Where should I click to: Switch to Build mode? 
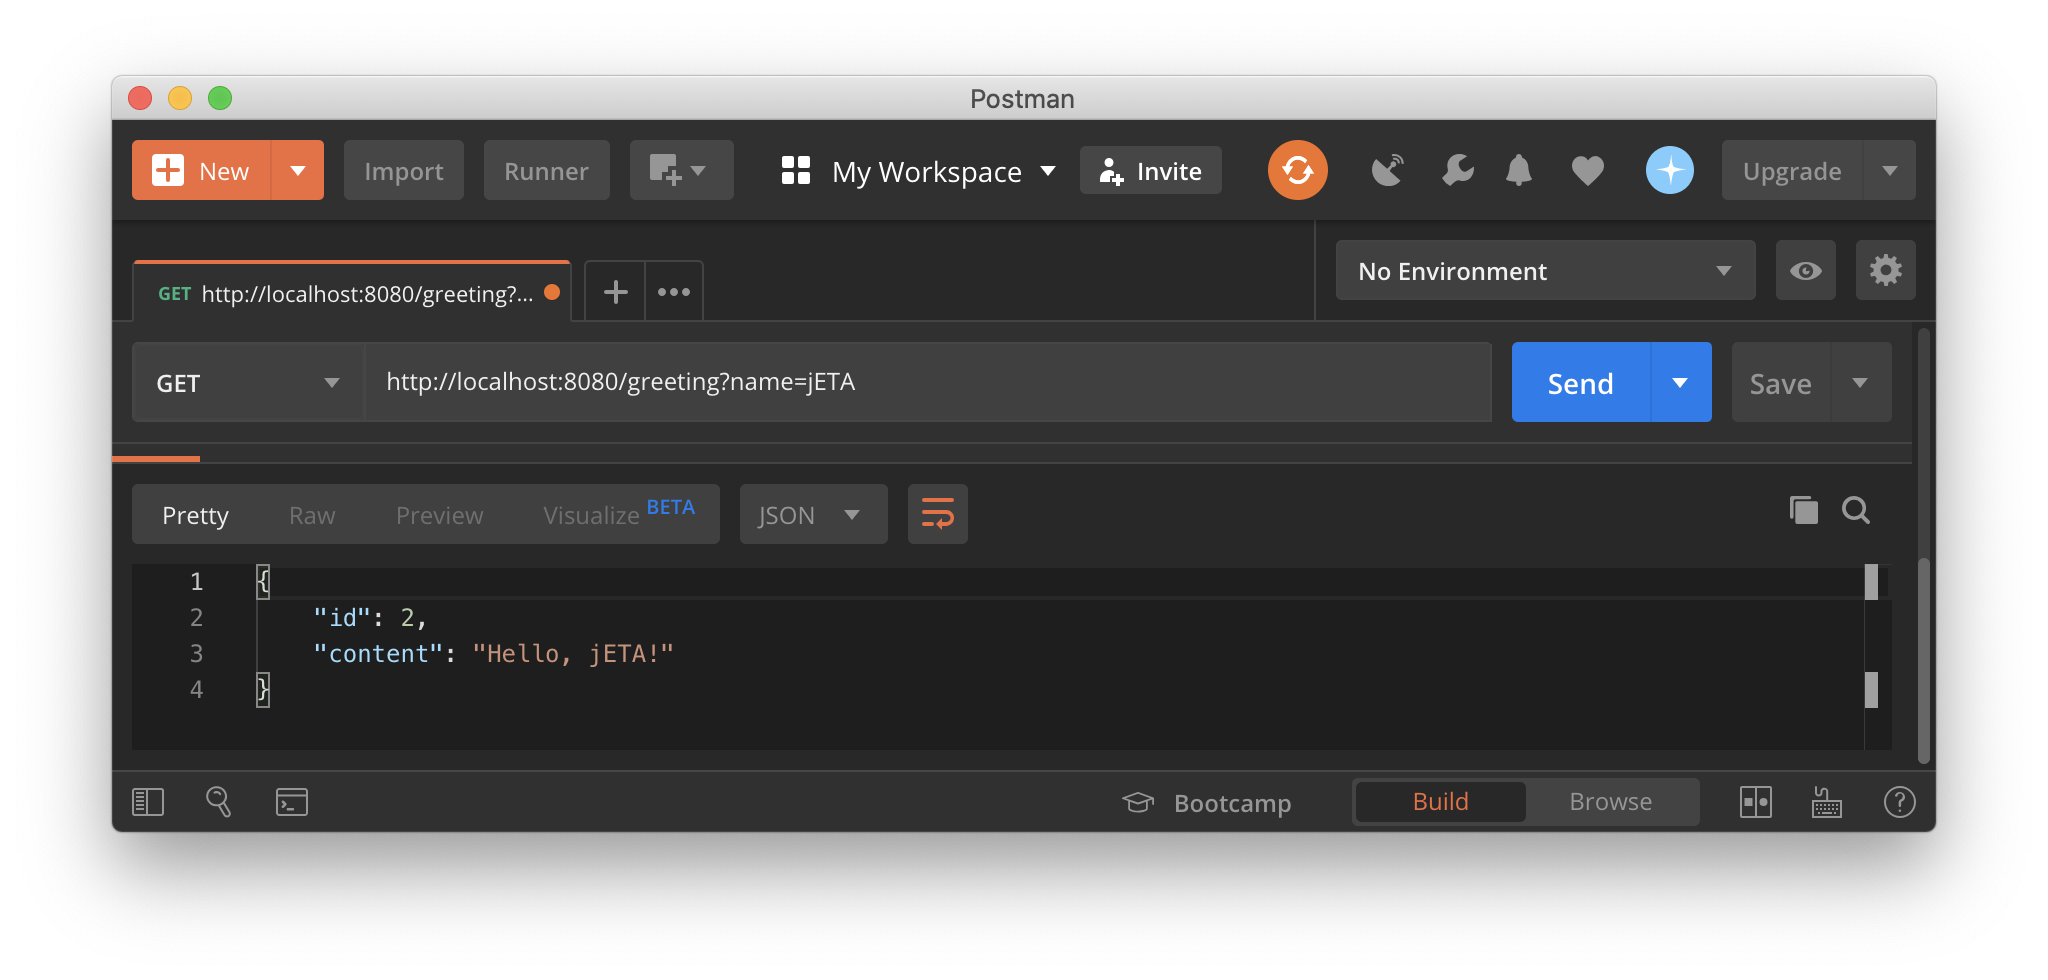(x=1440, y=801)
